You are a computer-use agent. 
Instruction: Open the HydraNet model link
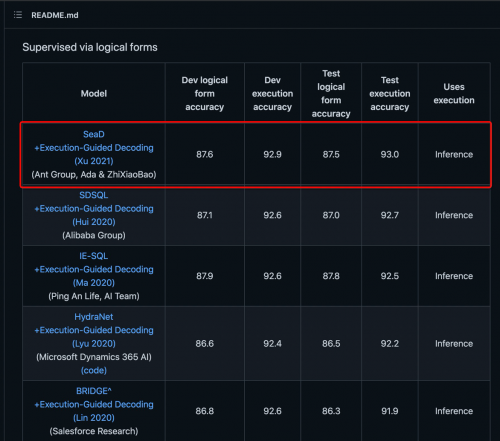coord(94,317)
